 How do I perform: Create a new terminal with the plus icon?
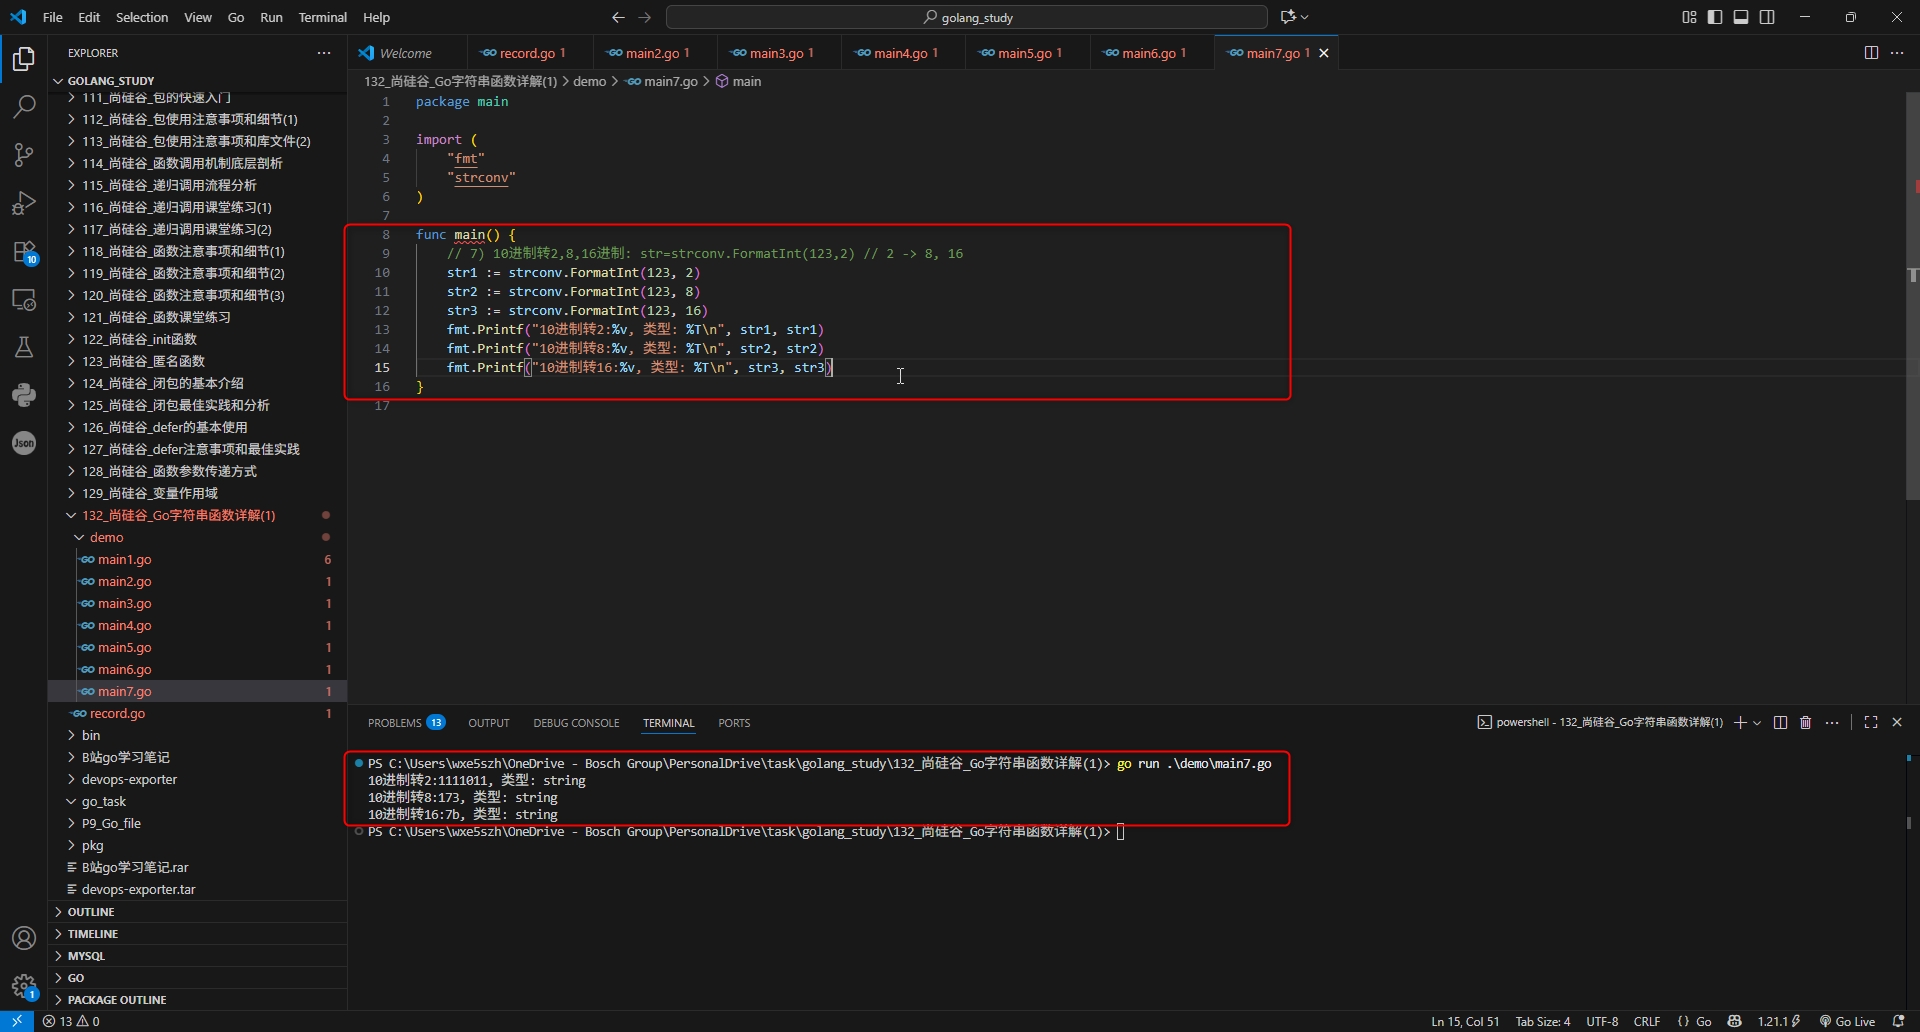(1740, 722)
